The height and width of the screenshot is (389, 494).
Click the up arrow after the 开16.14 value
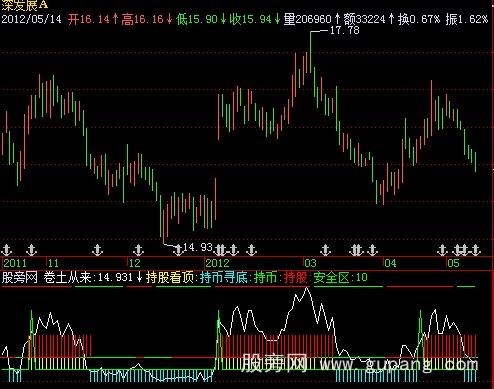pos(115,19)
